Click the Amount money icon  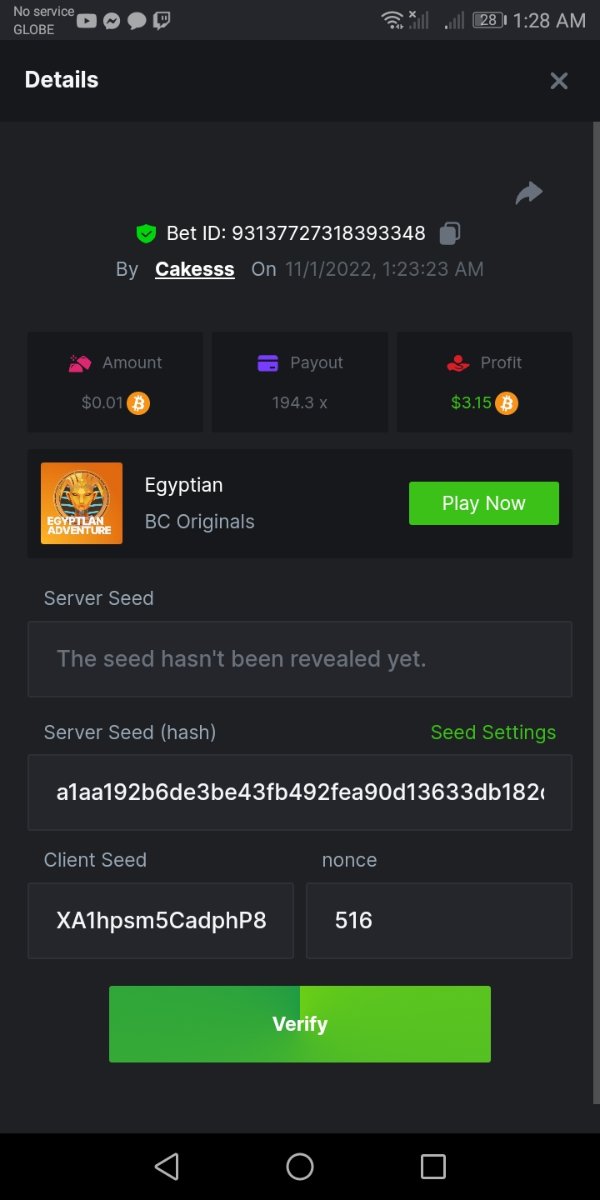pos(80,363)
